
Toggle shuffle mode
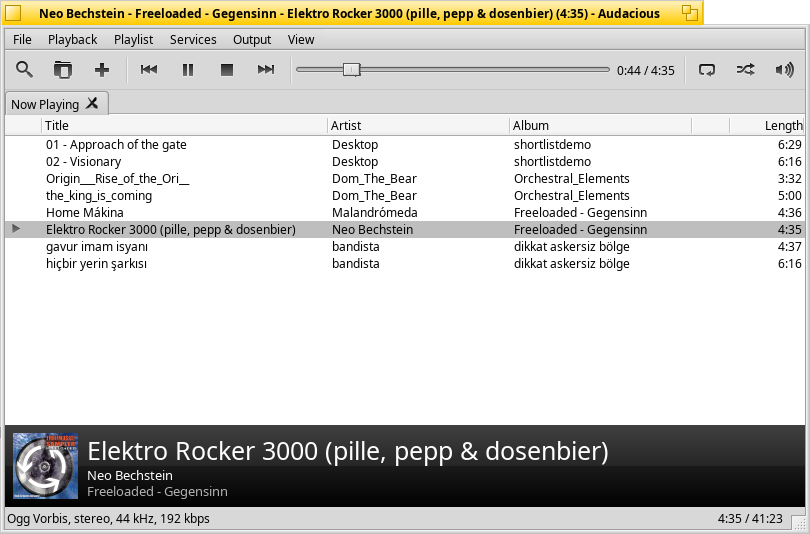745,69
